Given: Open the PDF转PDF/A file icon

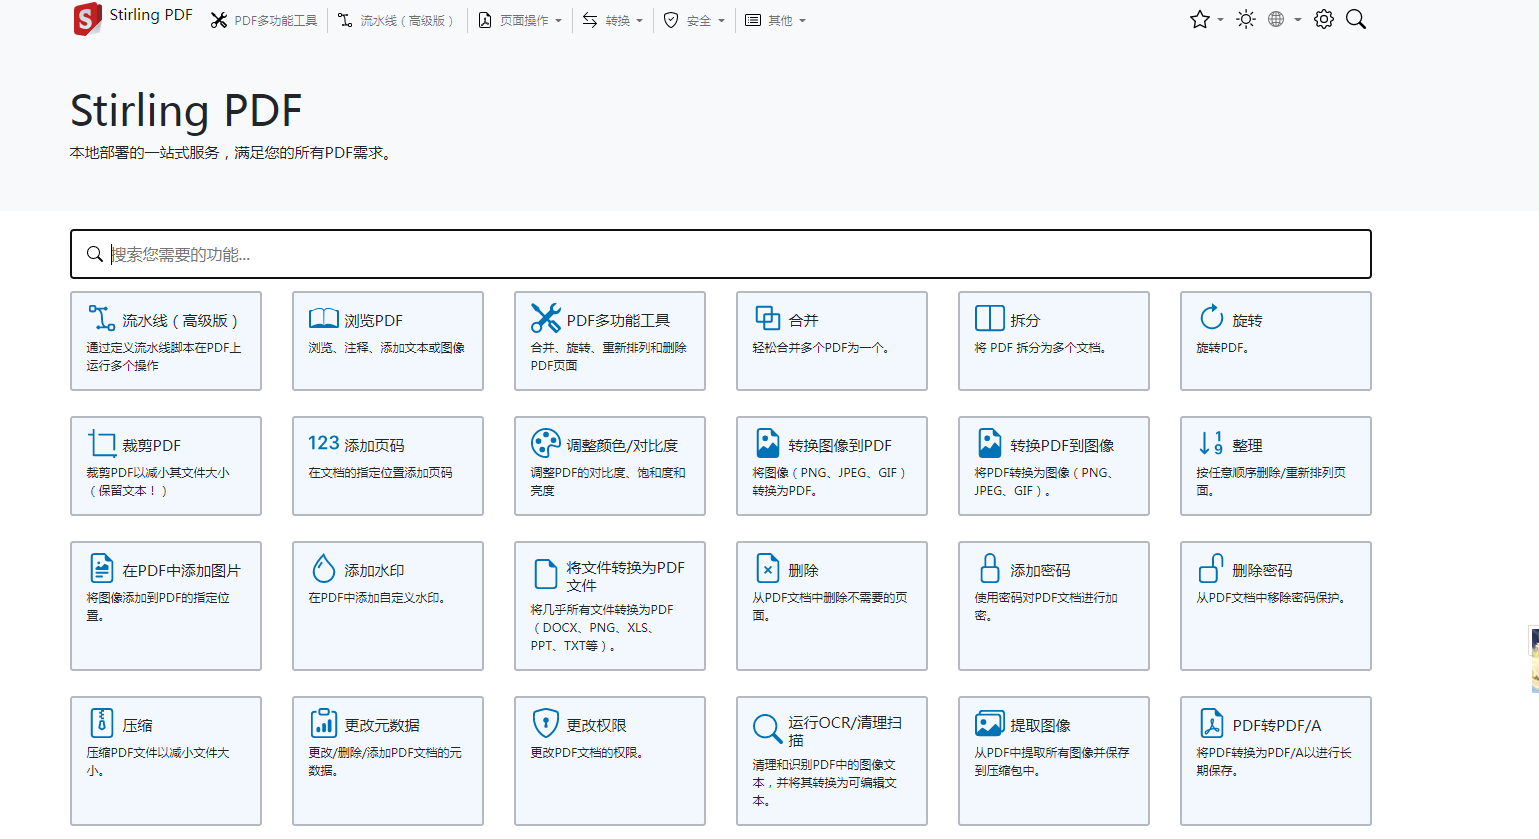Looking at the screenshot, I should click(1211, 722).
